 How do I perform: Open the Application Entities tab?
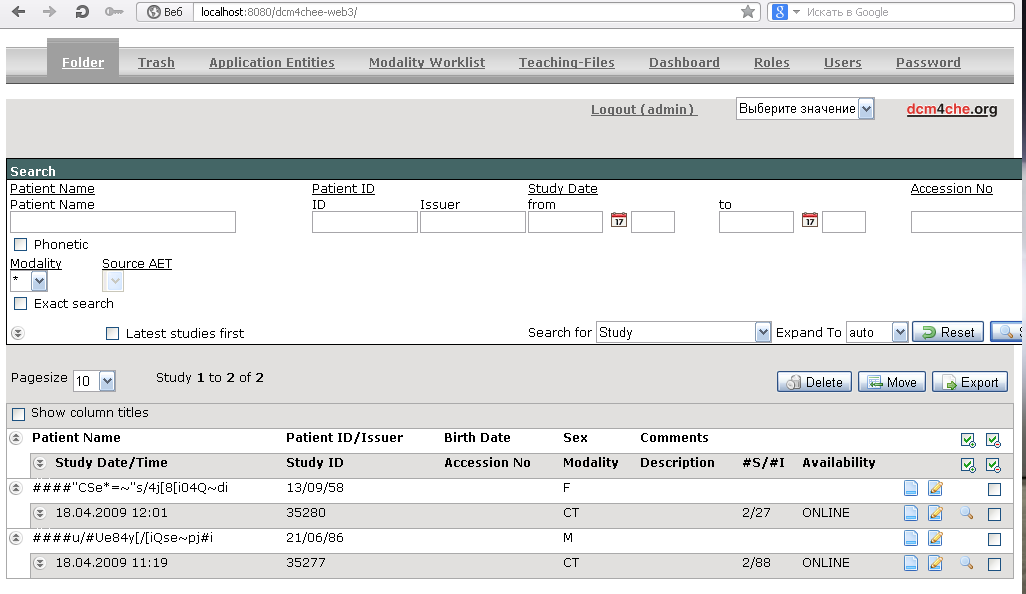click(272, 63)
